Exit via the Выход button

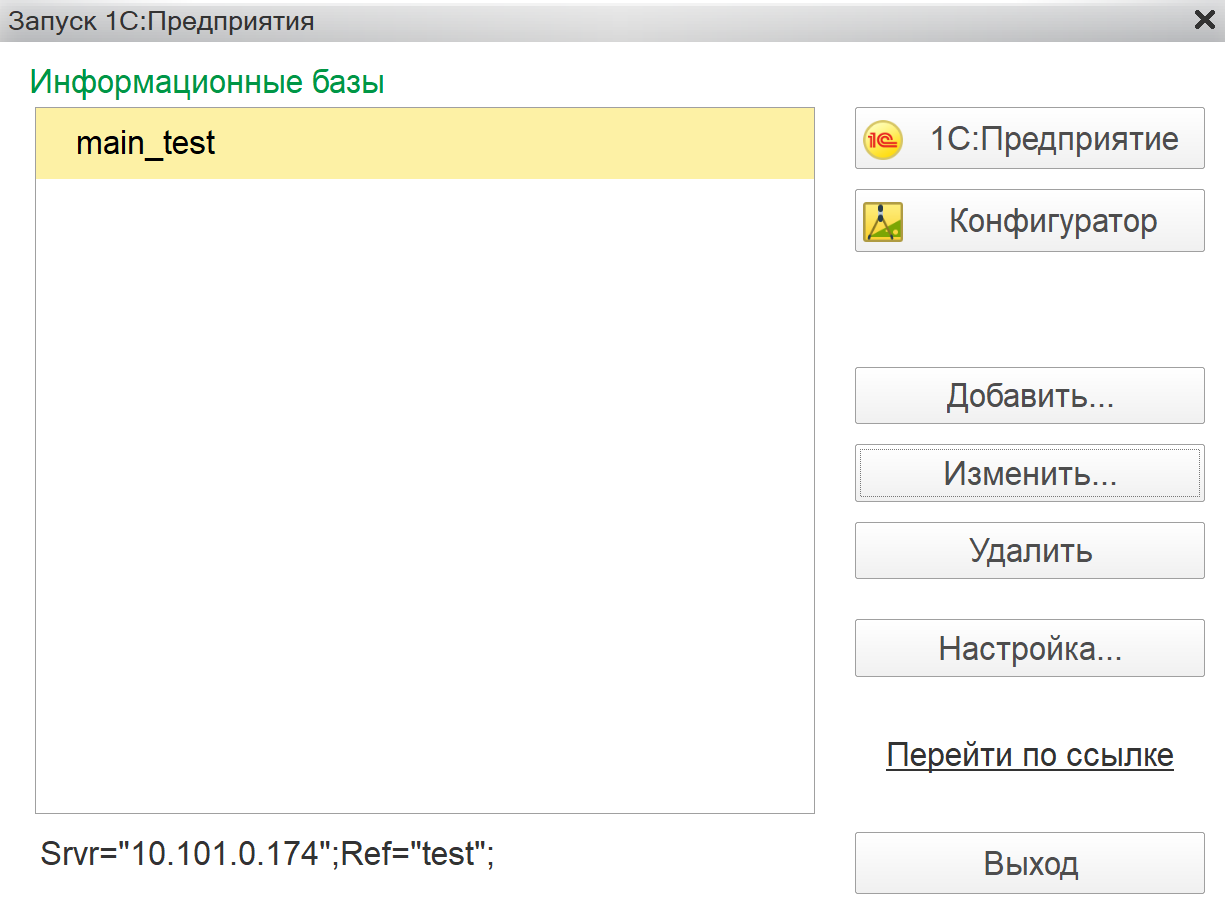pos(1030,863)
